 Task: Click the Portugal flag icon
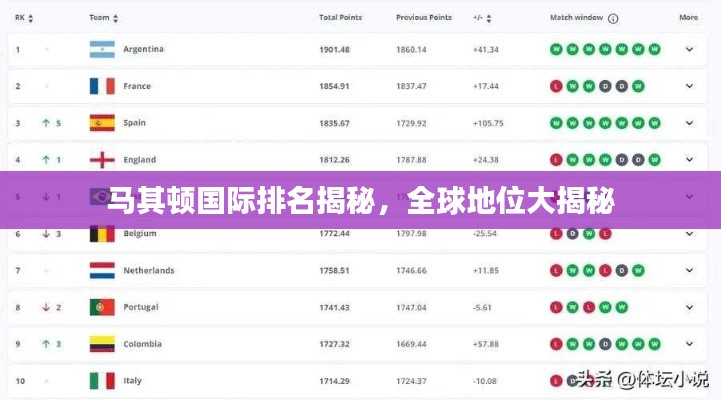pos(102,307)
